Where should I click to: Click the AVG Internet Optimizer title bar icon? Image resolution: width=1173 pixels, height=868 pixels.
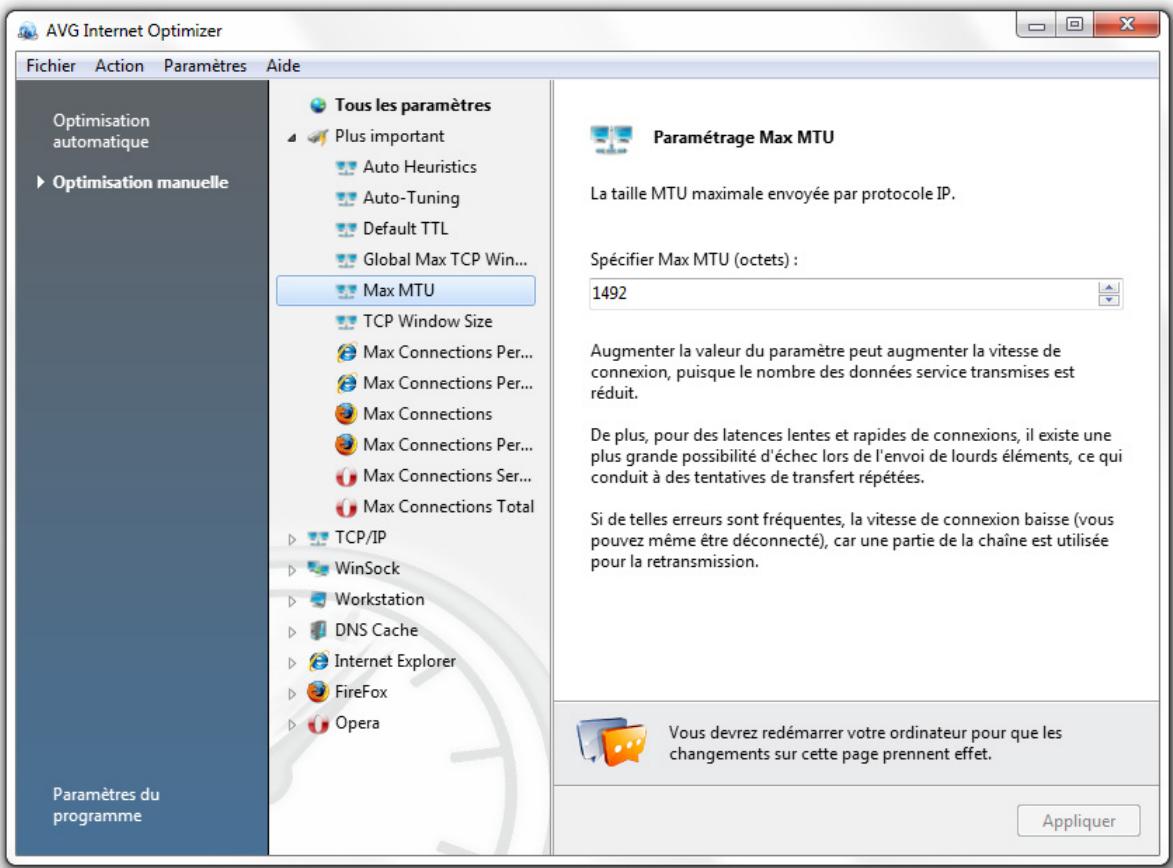pos(28,31)
